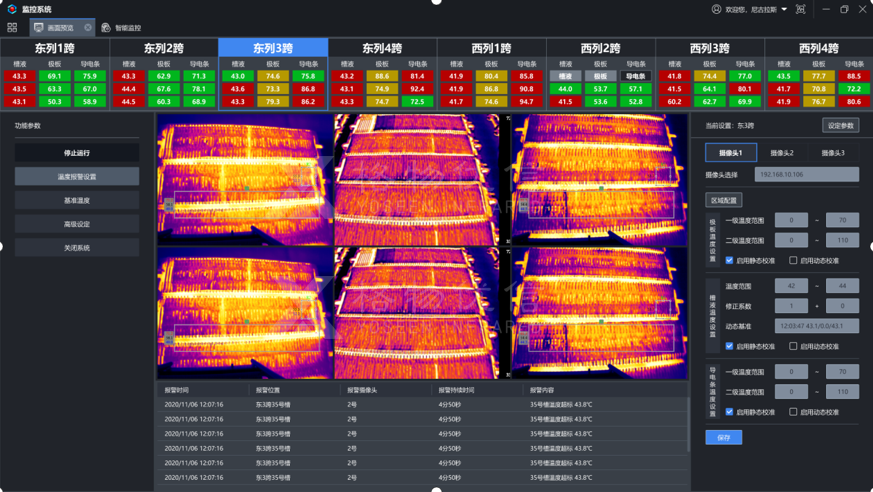The height and width of the screenshot is (492, 873).
Task: Click the scan-frame fullscreen icon in title bar
Action: click(800, 9)
